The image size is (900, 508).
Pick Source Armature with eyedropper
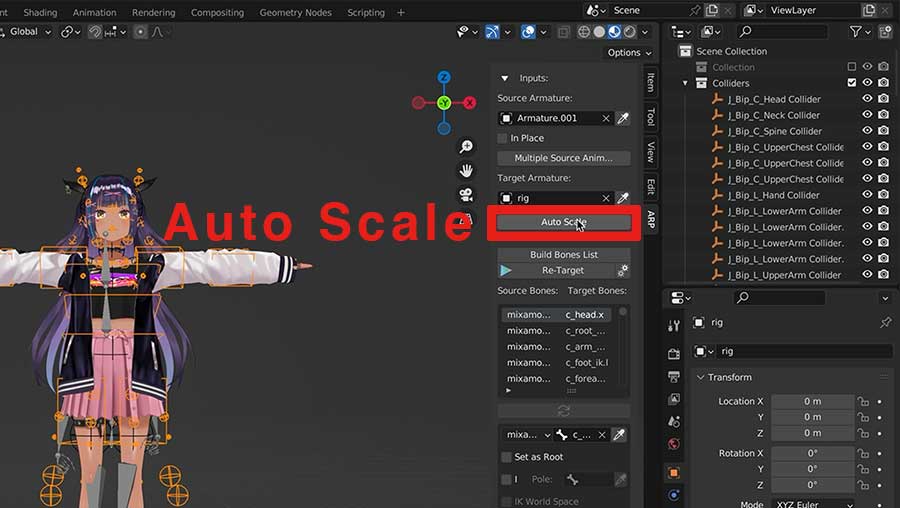[x=623, y=118]
